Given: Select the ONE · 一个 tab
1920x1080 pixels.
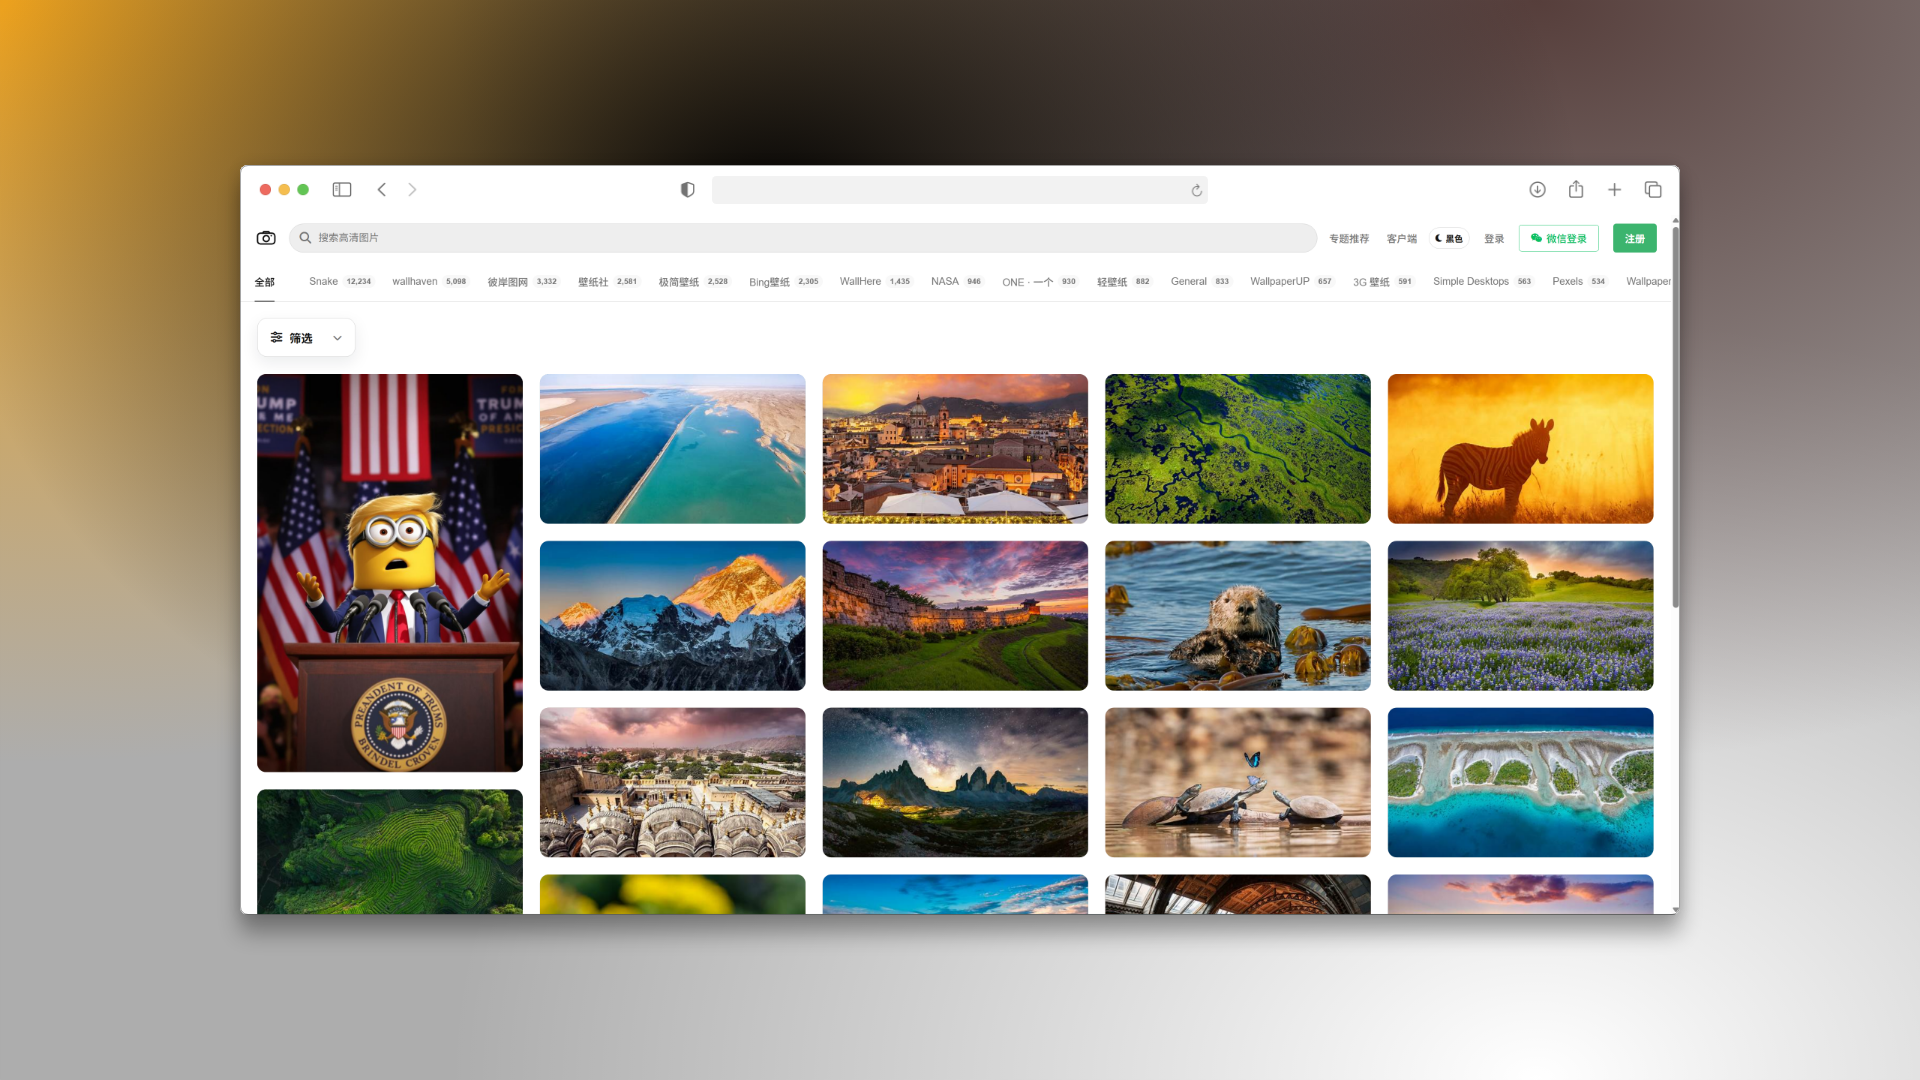Looking at the screenshot, I should (1039, 282).
